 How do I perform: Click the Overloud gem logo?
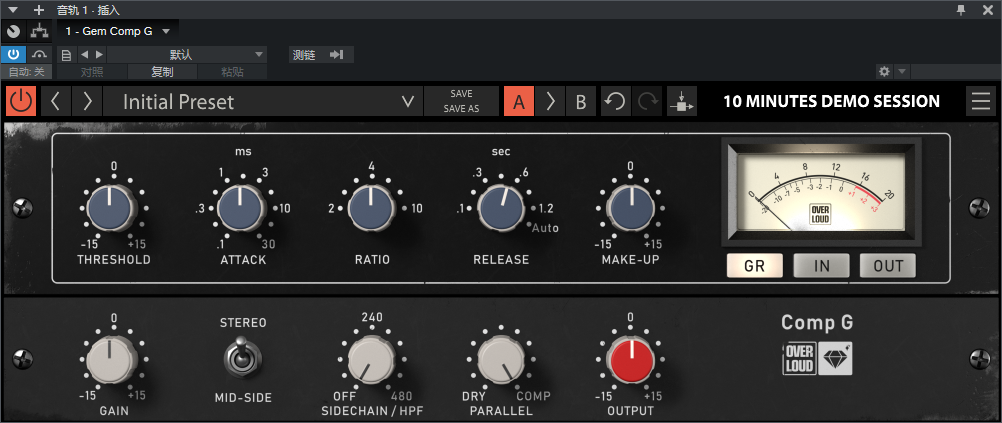click(x=835, y=359)
